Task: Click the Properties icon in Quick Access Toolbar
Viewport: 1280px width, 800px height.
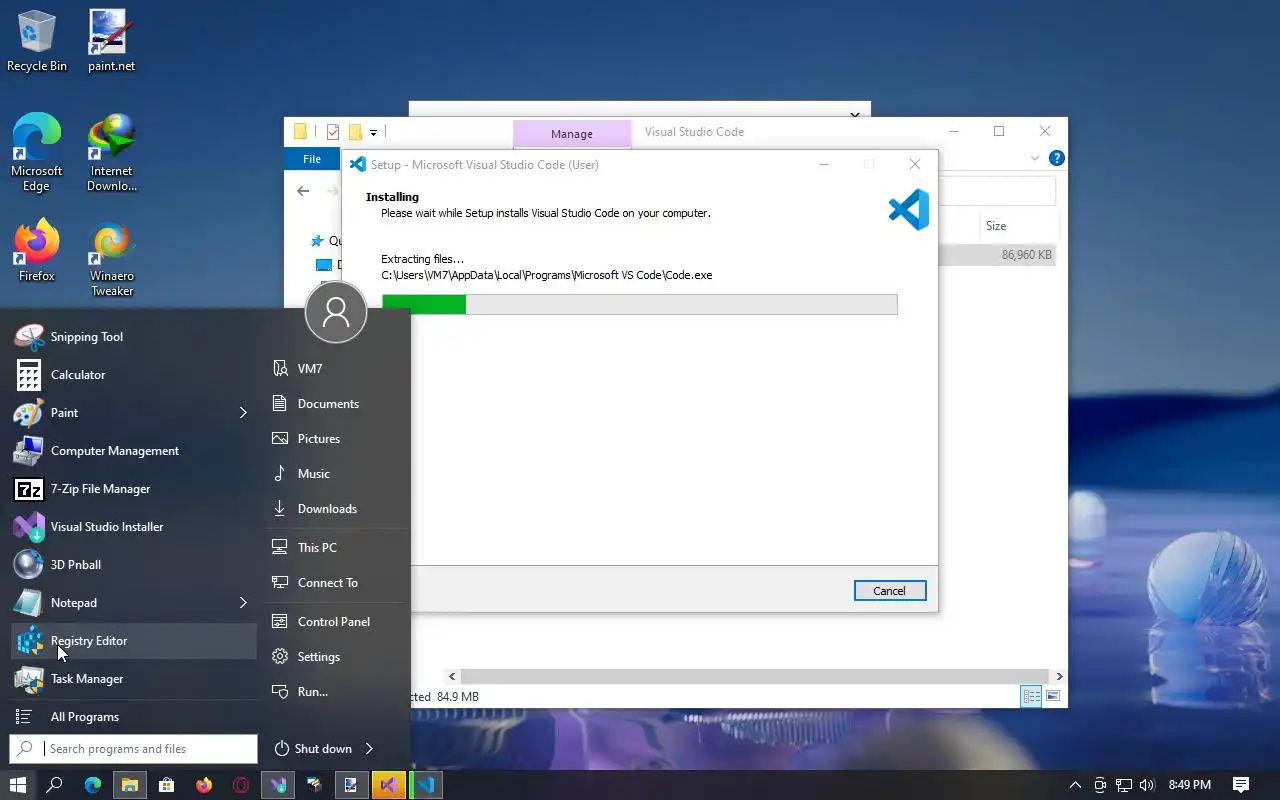Action: pos(333,132)
